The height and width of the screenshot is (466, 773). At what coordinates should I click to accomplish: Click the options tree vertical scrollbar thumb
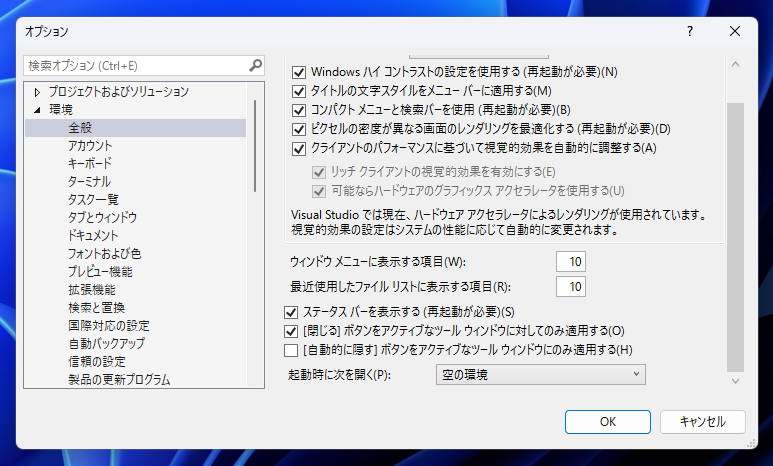coord(255,146)
